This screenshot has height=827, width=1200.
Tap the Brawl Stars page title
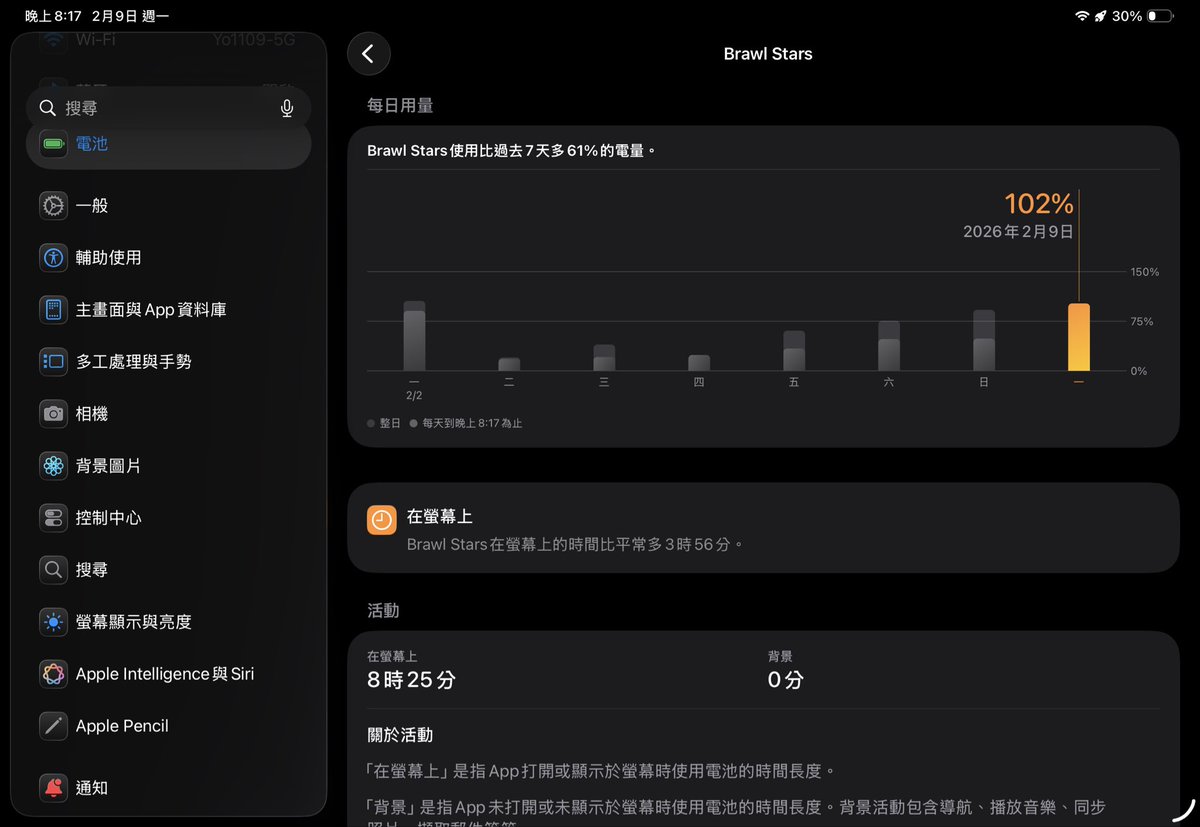tap(768, 54)
